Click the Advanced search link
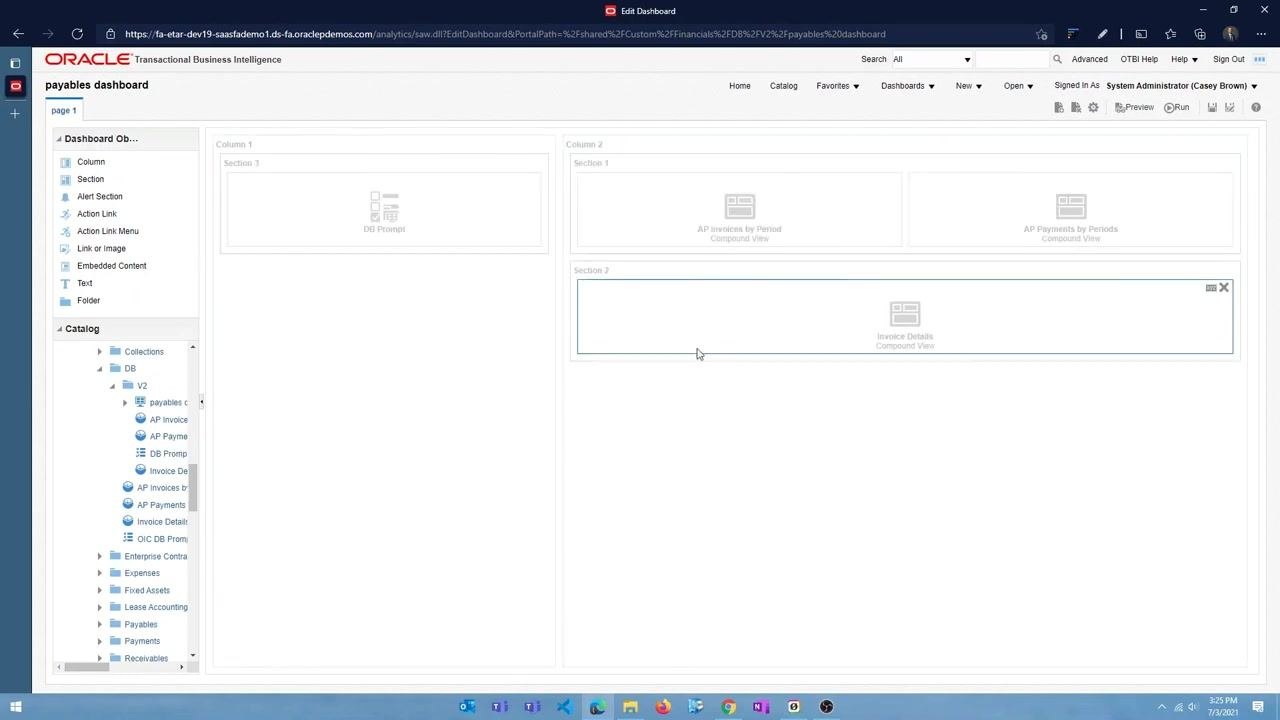Screen dimensions: 1280x720 [x=1090, y=60]
